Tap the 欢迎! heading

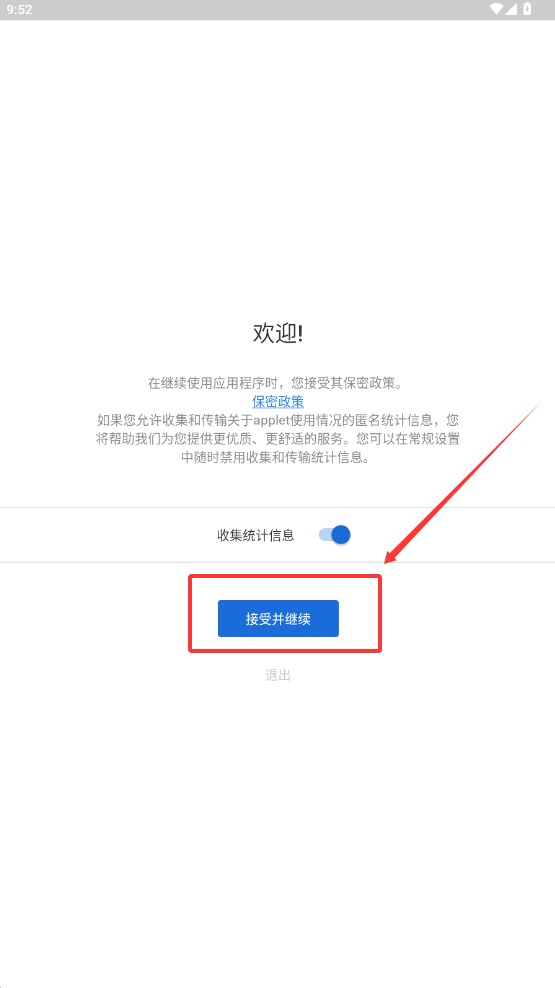point(278,334)
